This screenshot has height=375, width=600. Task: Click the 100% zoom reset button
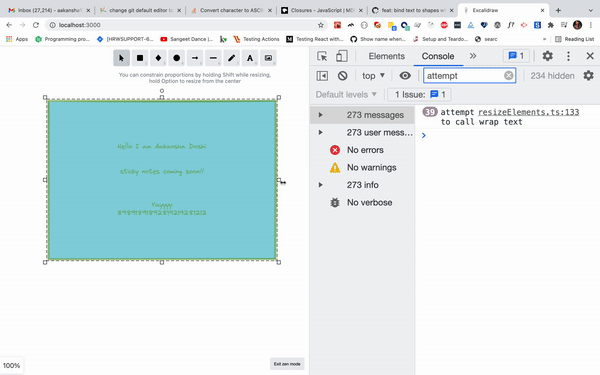click(11, 365)
